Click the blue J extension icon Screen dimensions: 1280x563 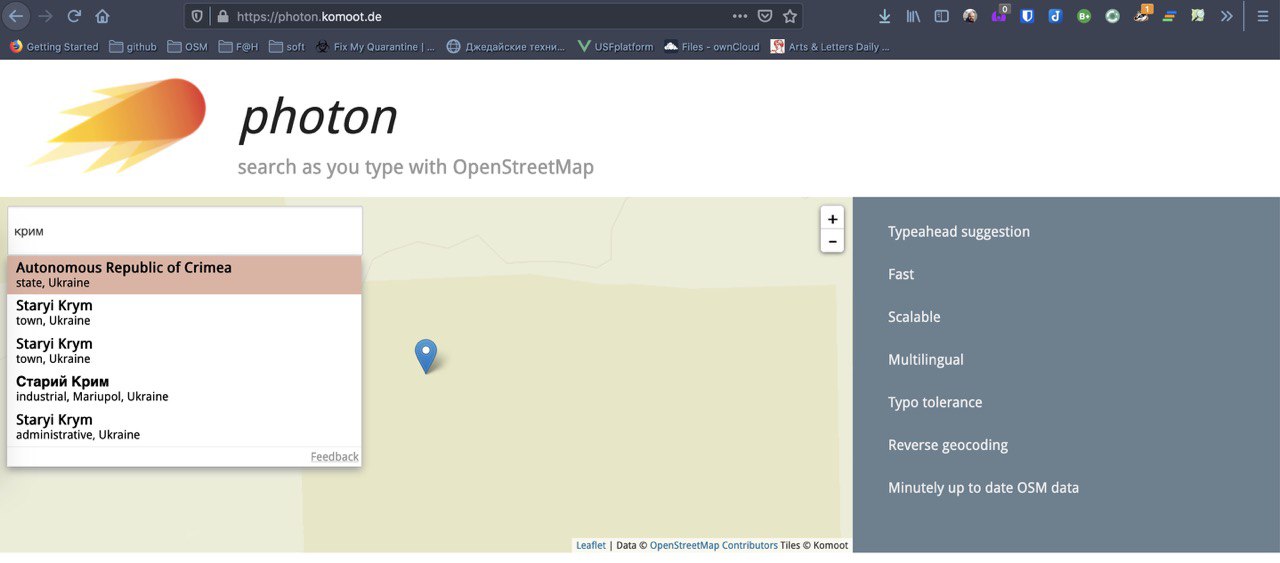1055,16
